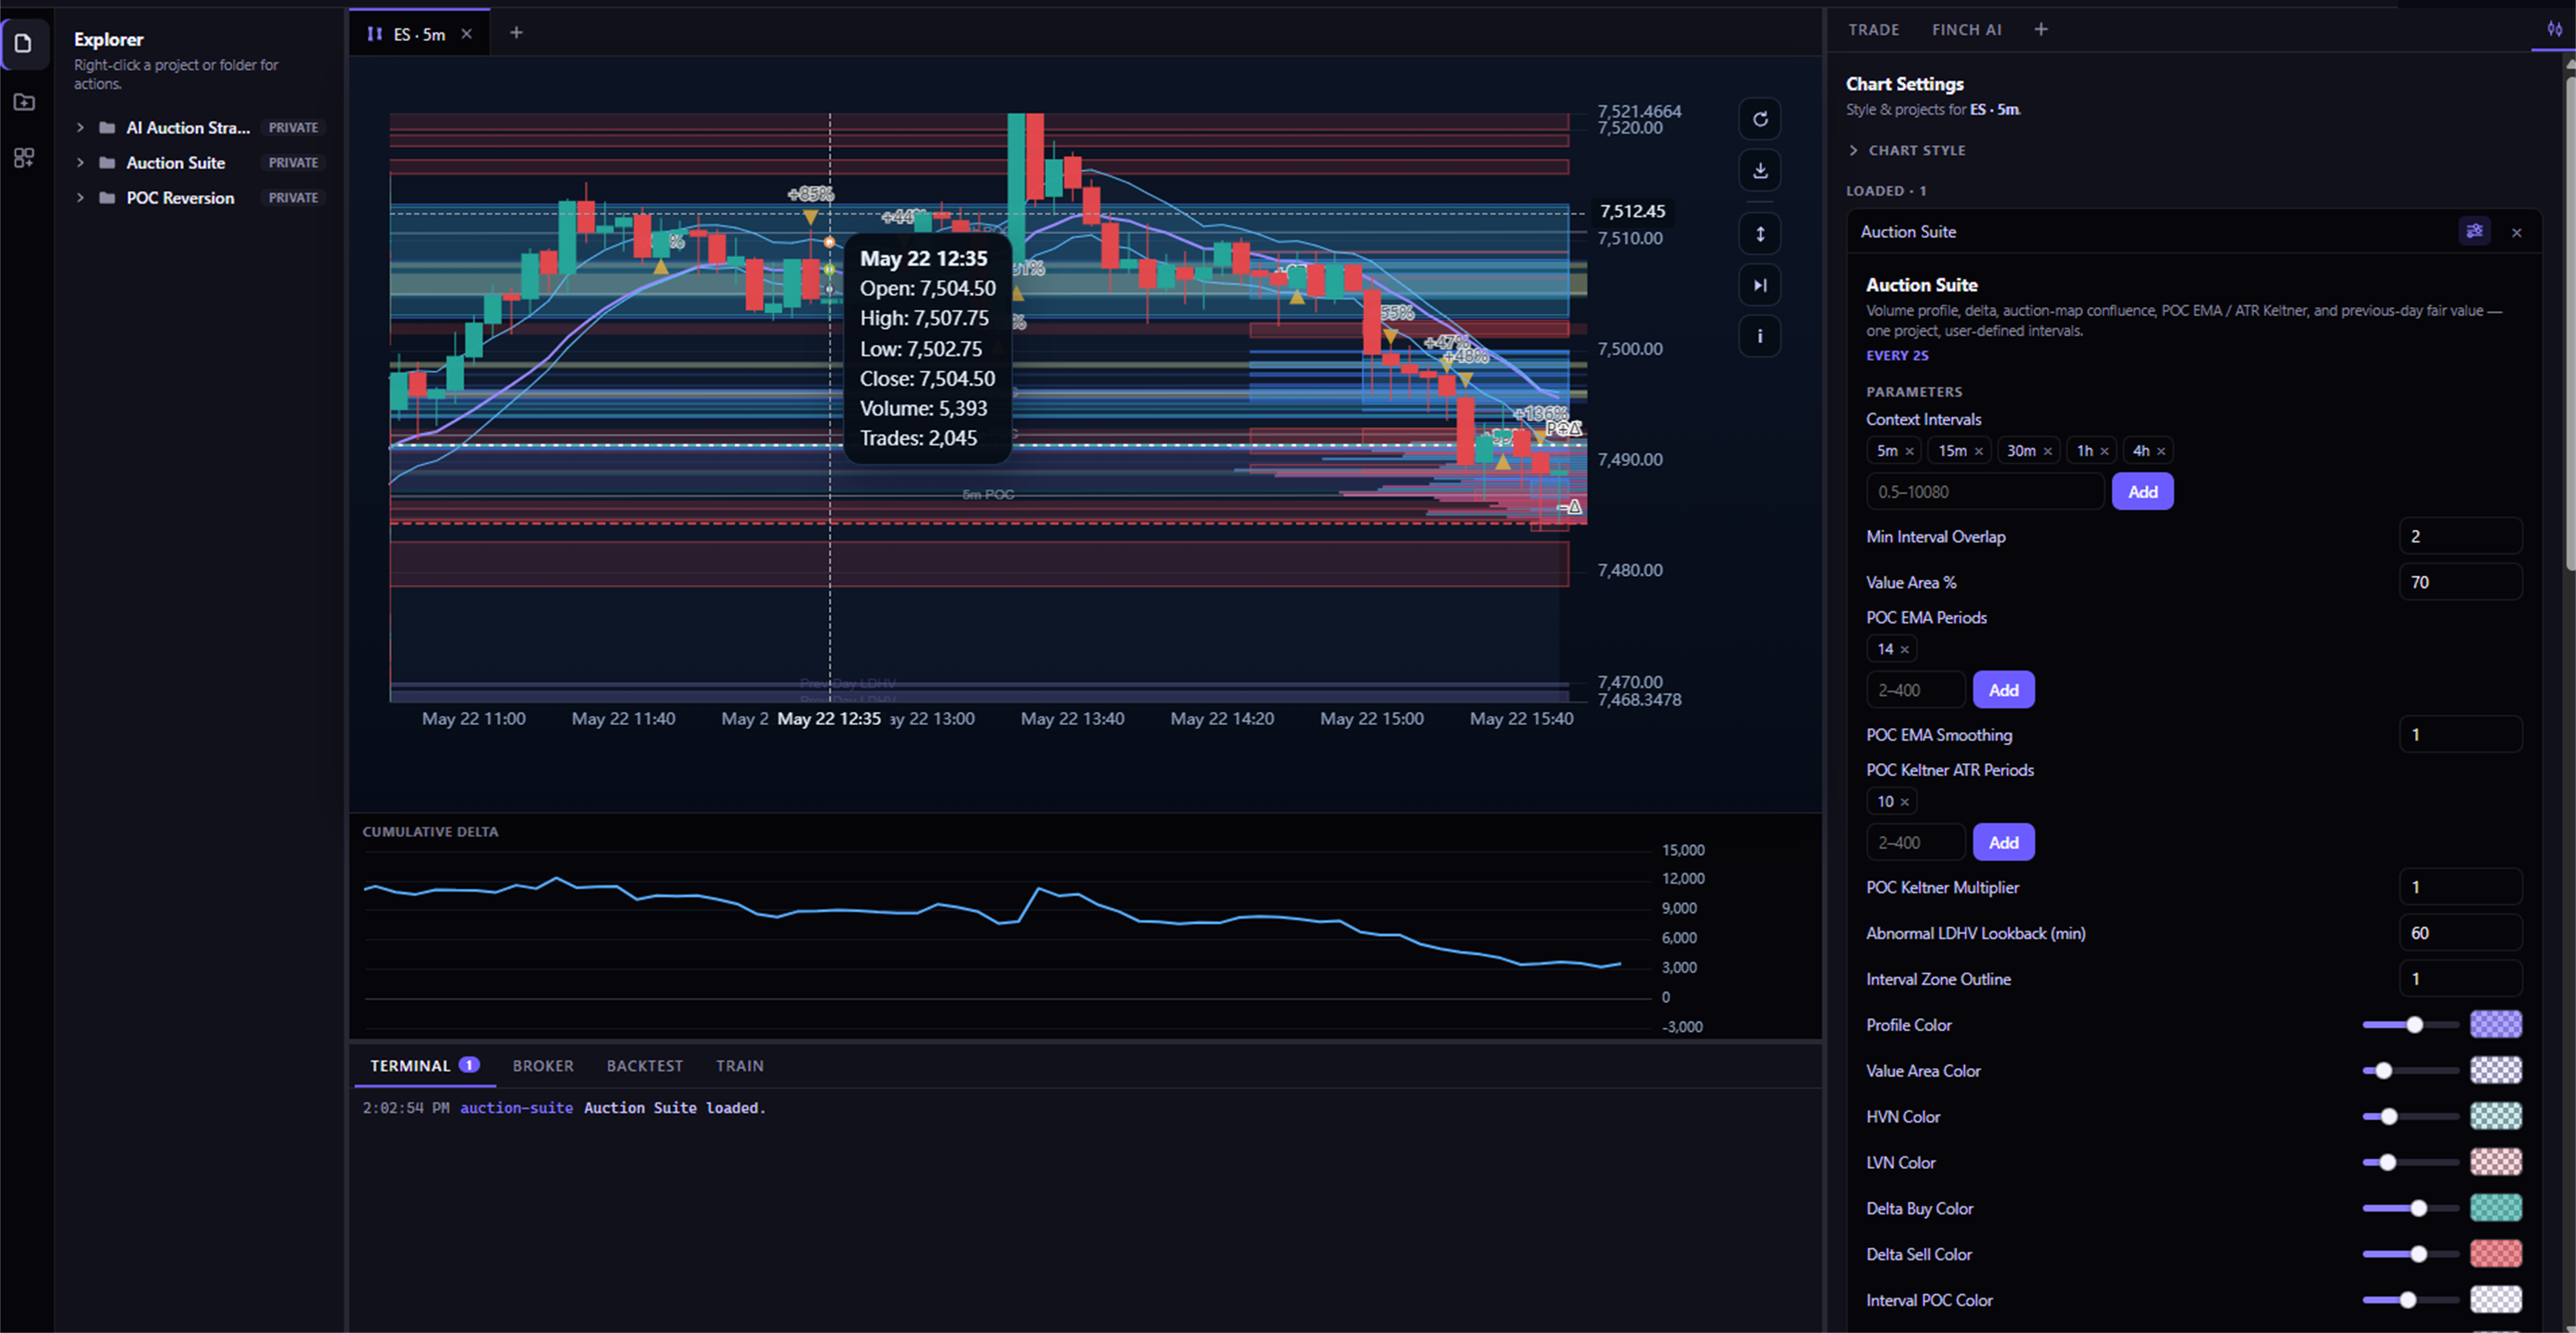Remove the loaded Auction Suite project

(x=2517, y=232)
